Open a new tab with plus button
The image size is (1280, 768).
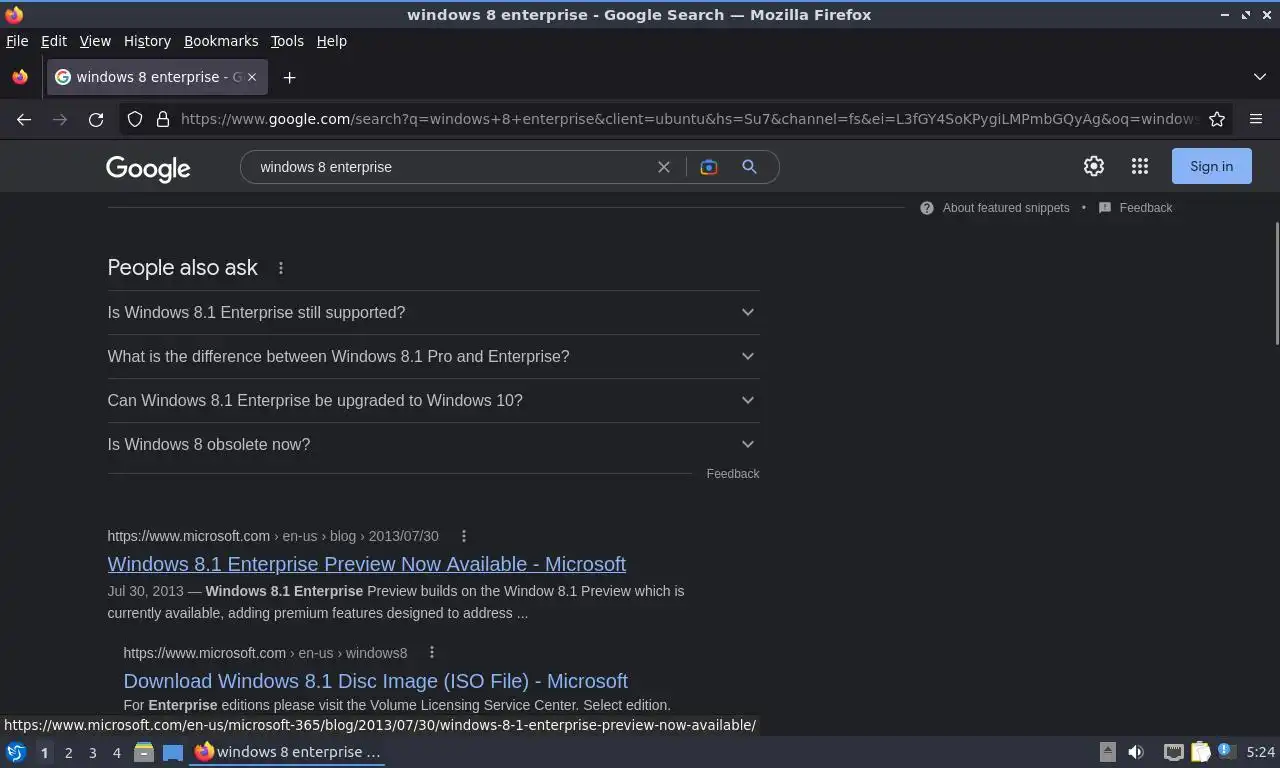pyautogui.click(x=289, y=77)
